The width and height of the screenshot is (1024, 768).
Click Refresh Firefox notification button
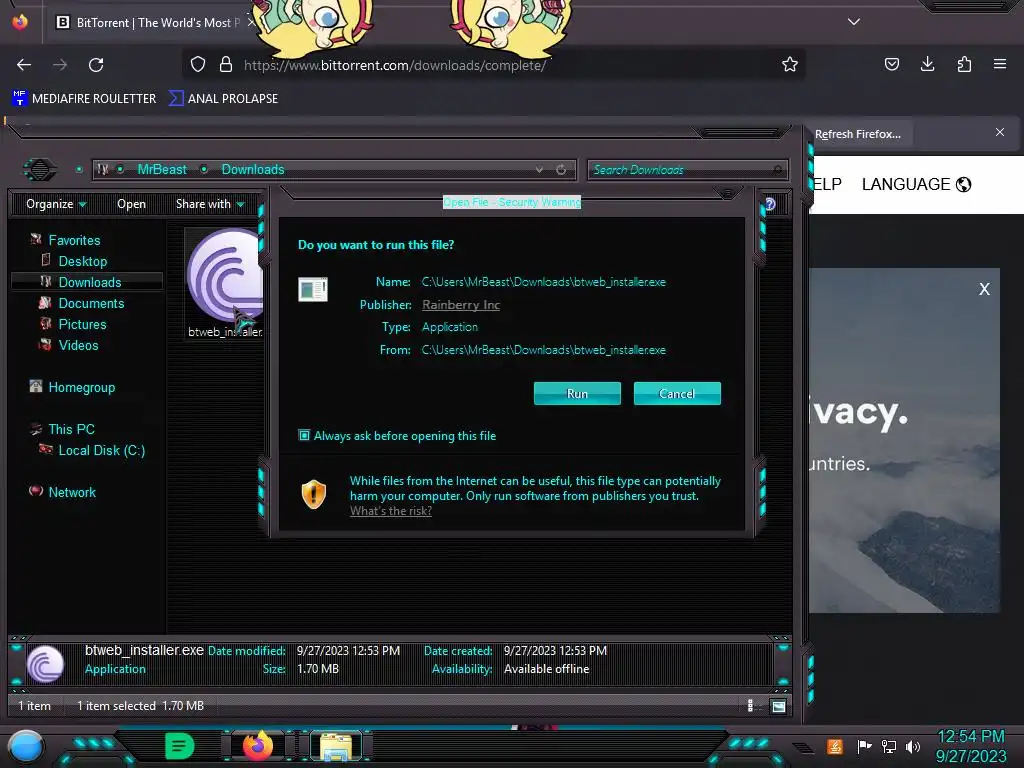[x=857, y=134]
